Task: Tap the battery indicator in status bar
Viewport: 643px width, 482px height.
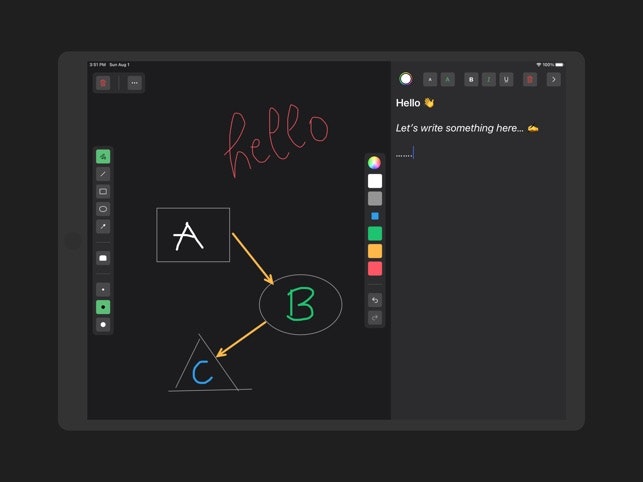Action: point(559,65)
